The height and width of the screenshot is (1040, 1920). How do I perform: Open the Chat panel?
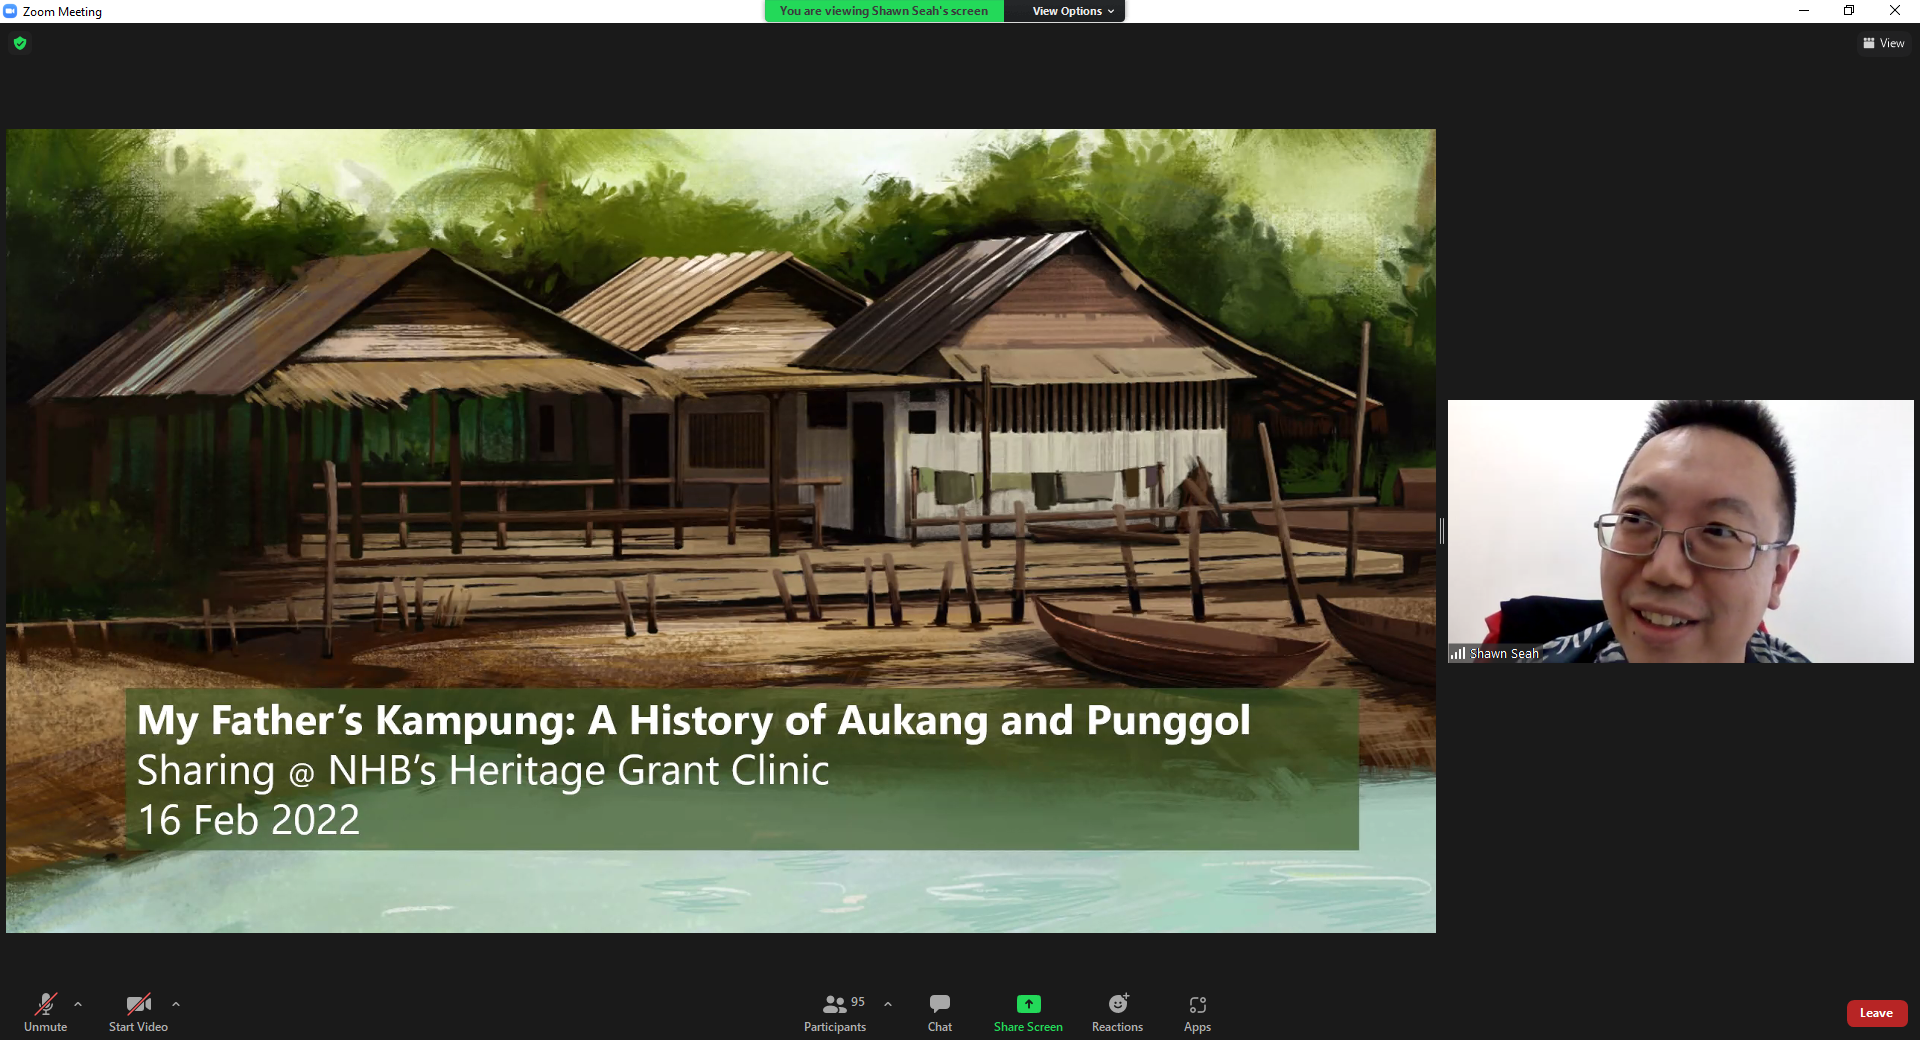point(939,1012)
